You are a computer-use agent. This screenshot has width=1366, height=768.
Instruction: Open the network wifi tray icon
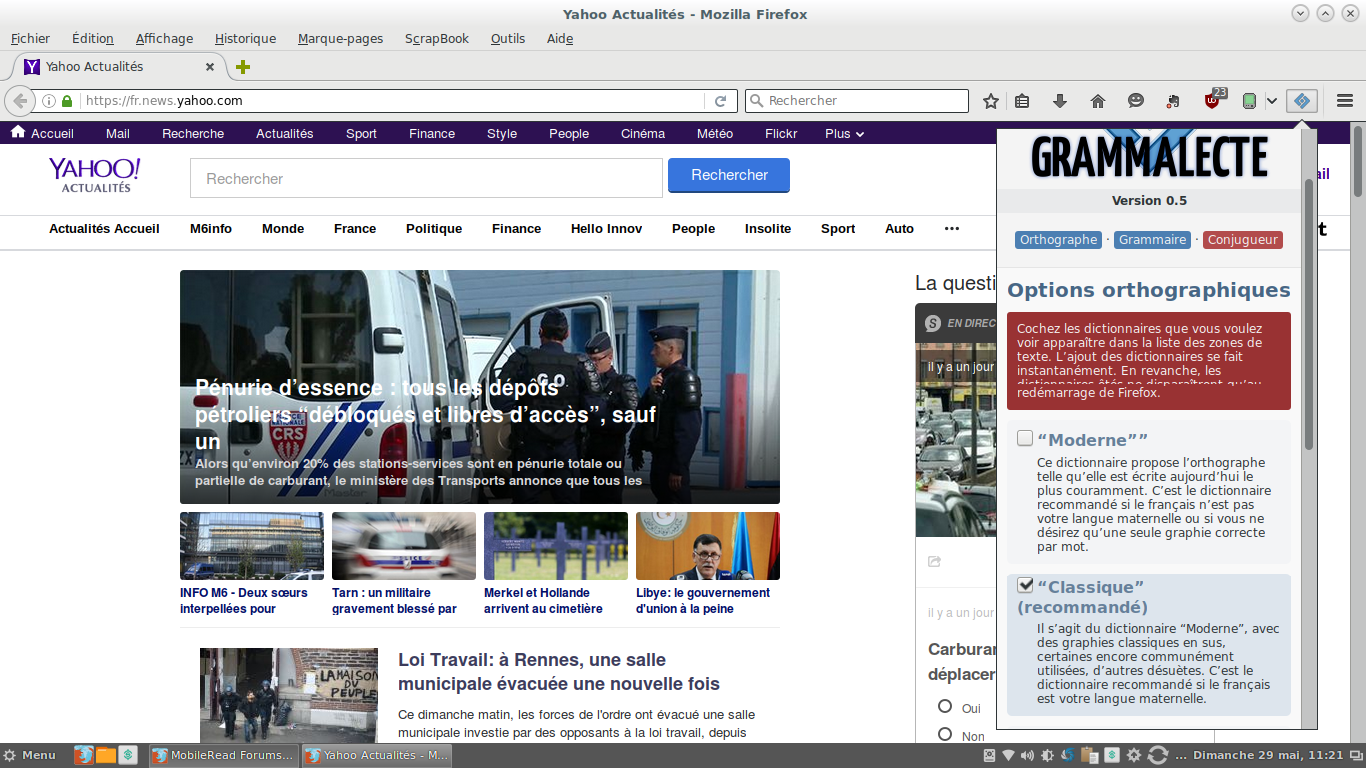(x=1009, y=755)
